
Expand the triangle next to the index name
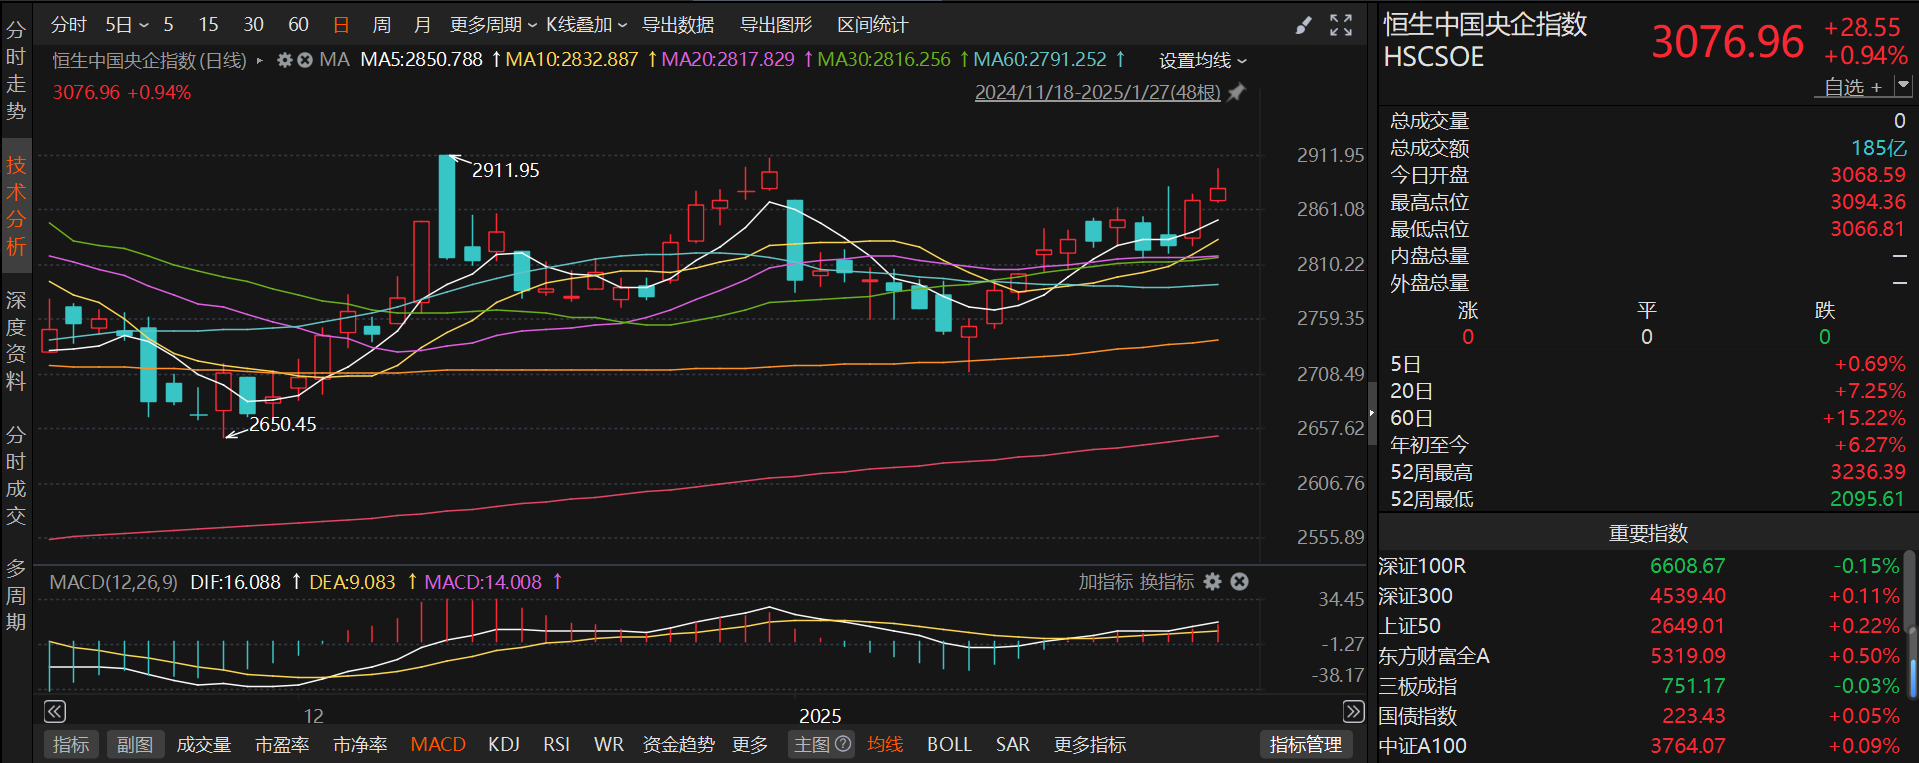click(x=260, y=60)
